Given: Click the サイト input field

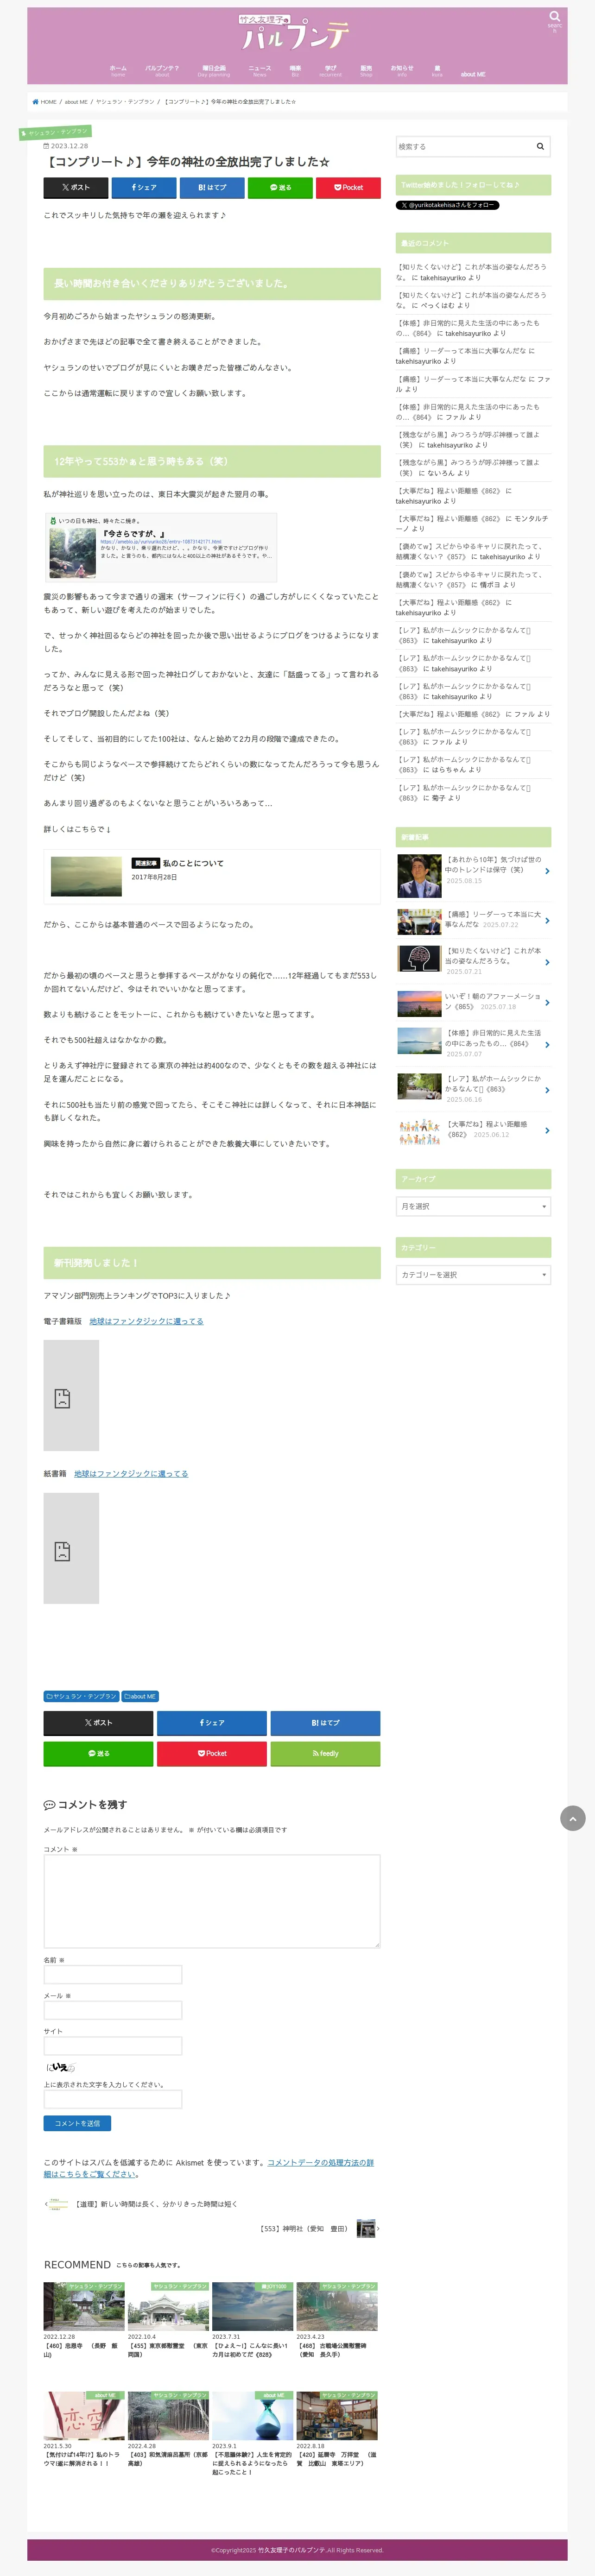Looking at the screenshot, I should [x=113, y=2046].
